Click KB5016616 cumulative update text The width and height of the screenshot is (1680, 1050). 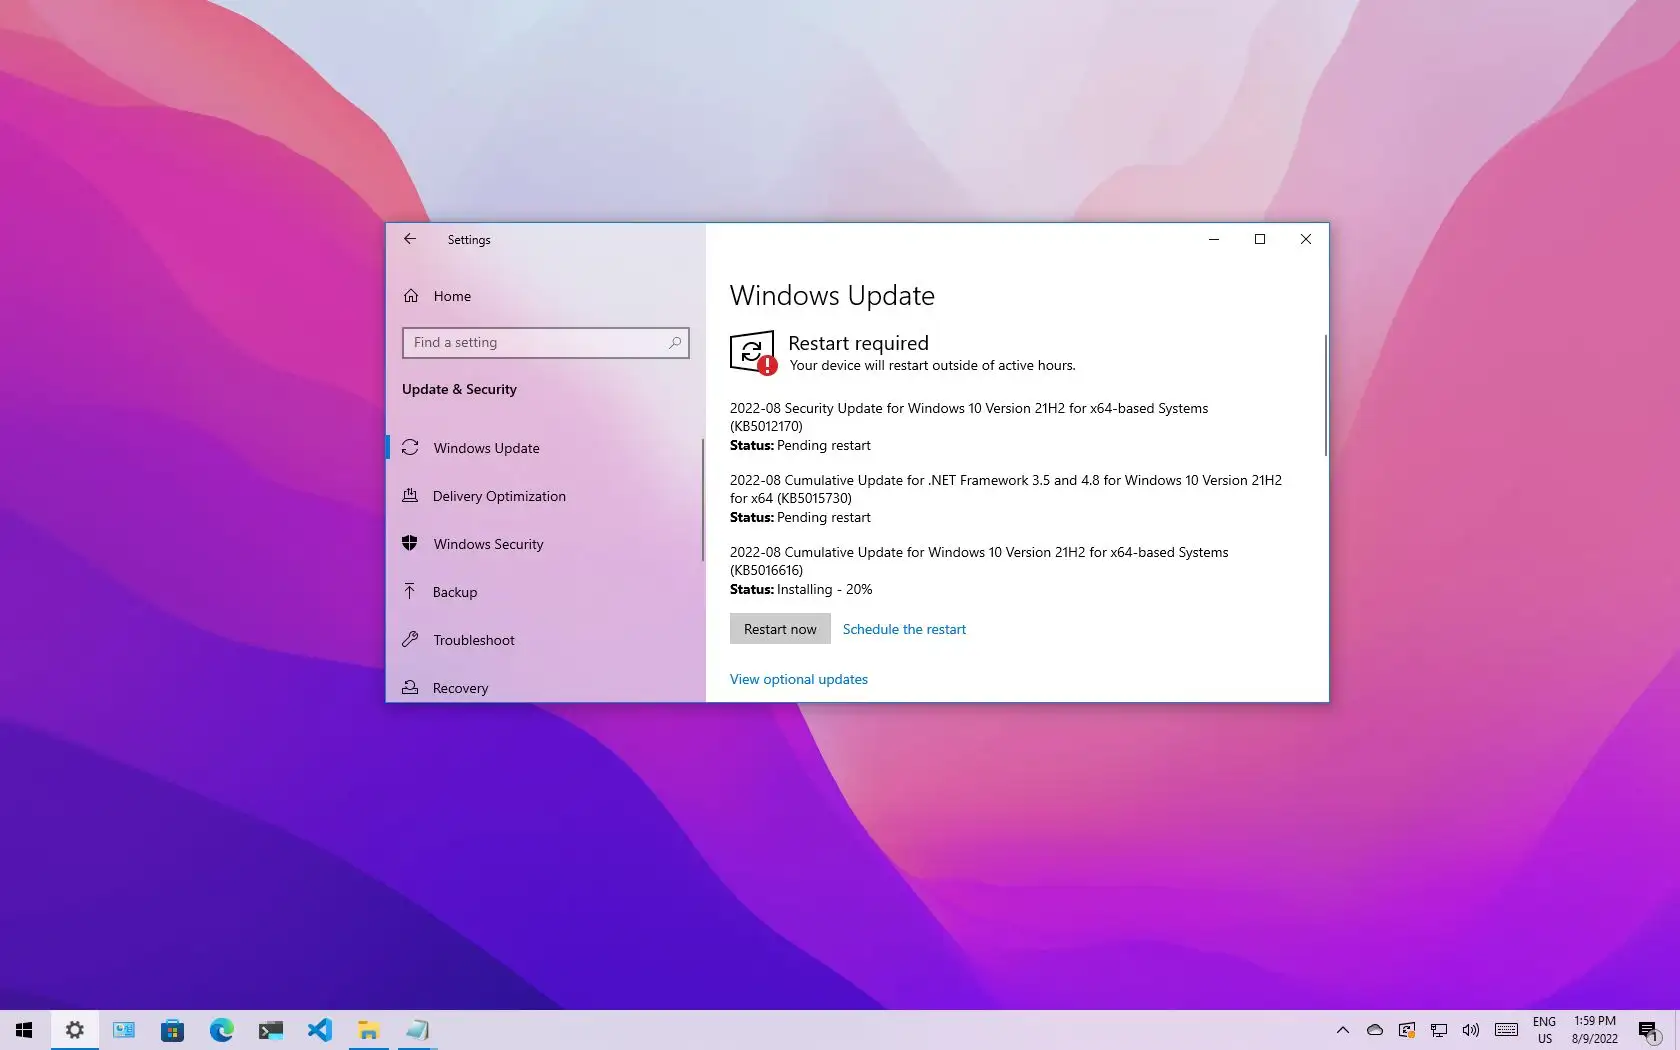tap(979, 561)
